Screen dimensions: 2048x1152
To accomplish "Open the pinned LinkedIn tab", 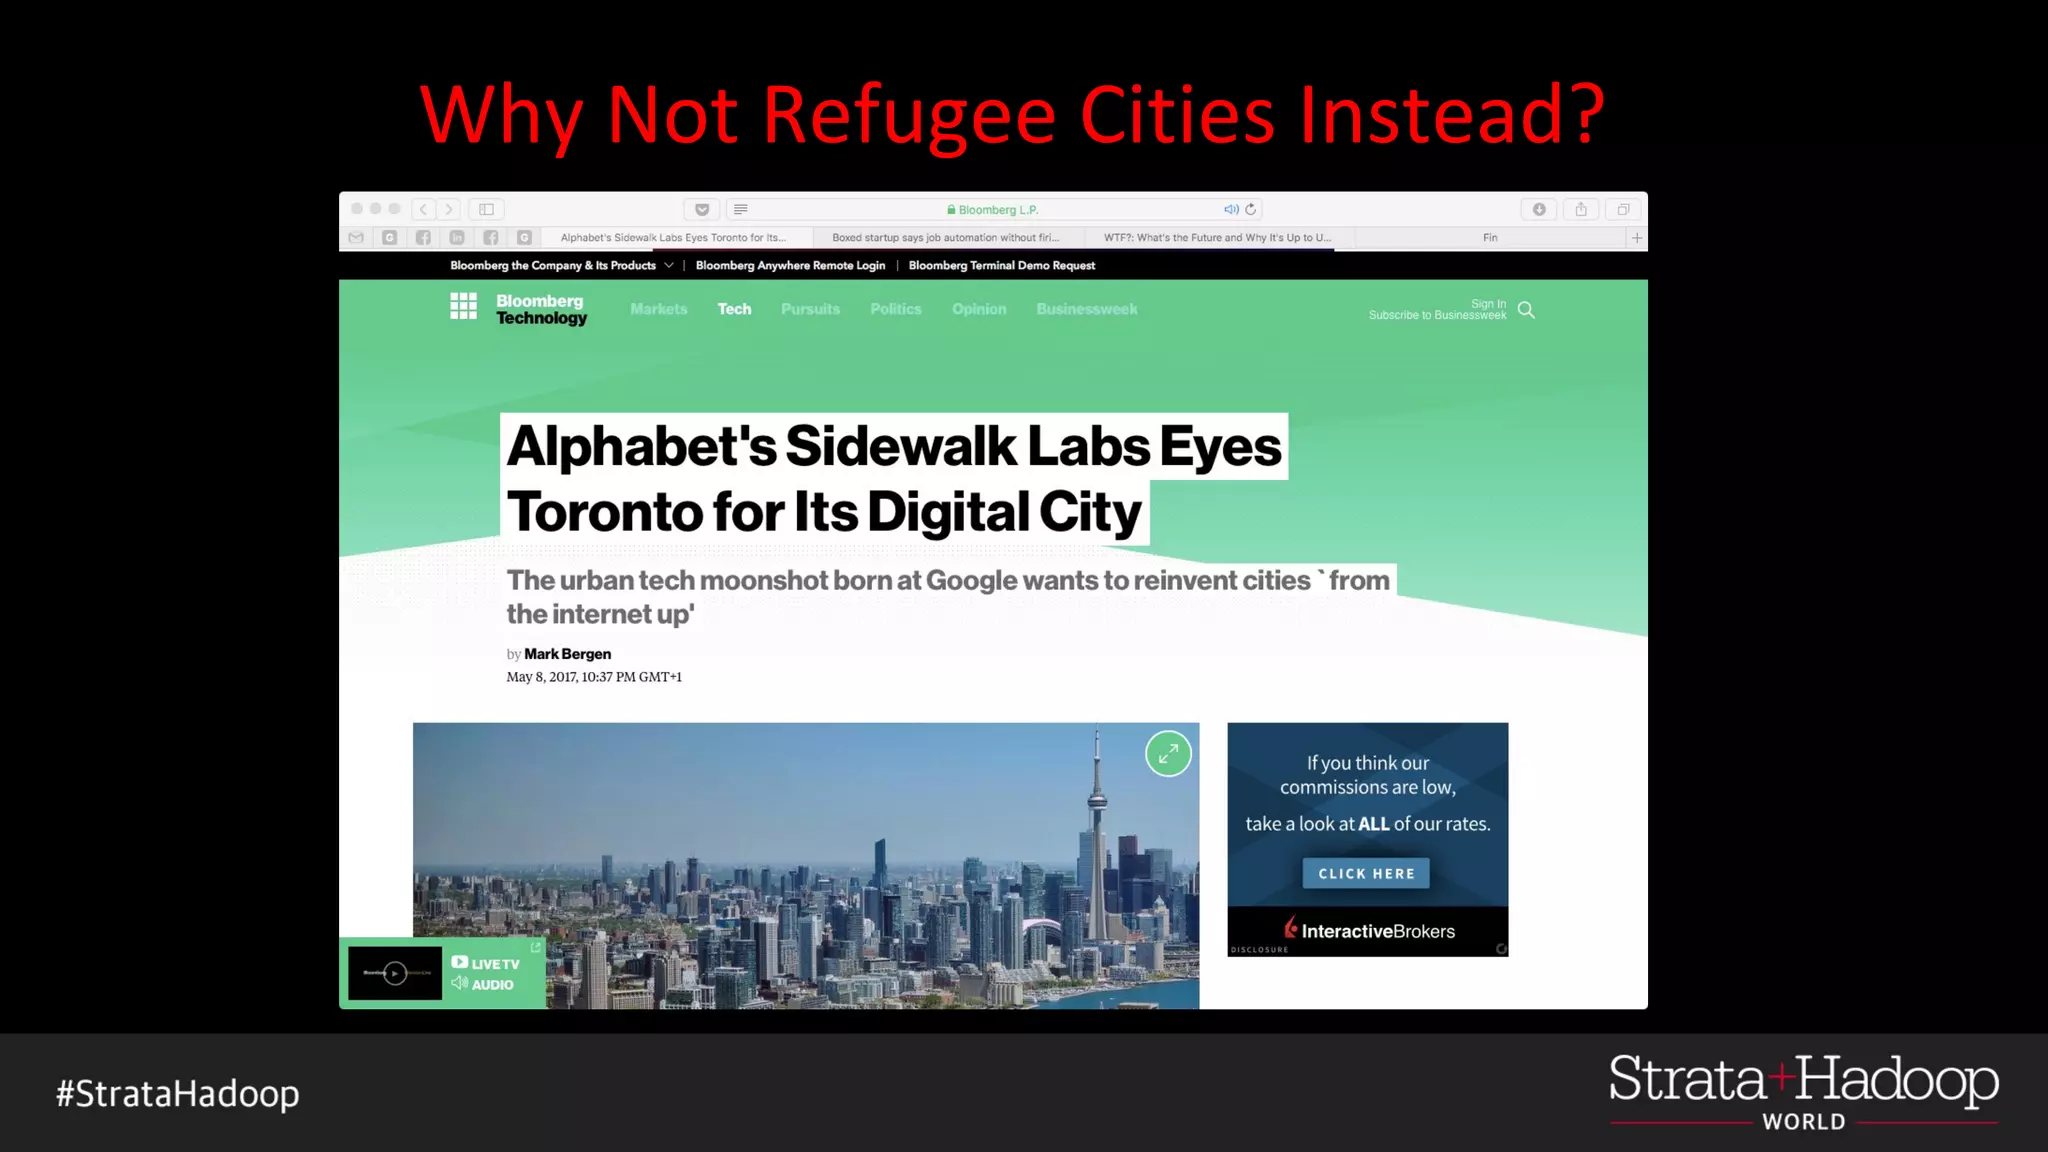I will point(457,238).
